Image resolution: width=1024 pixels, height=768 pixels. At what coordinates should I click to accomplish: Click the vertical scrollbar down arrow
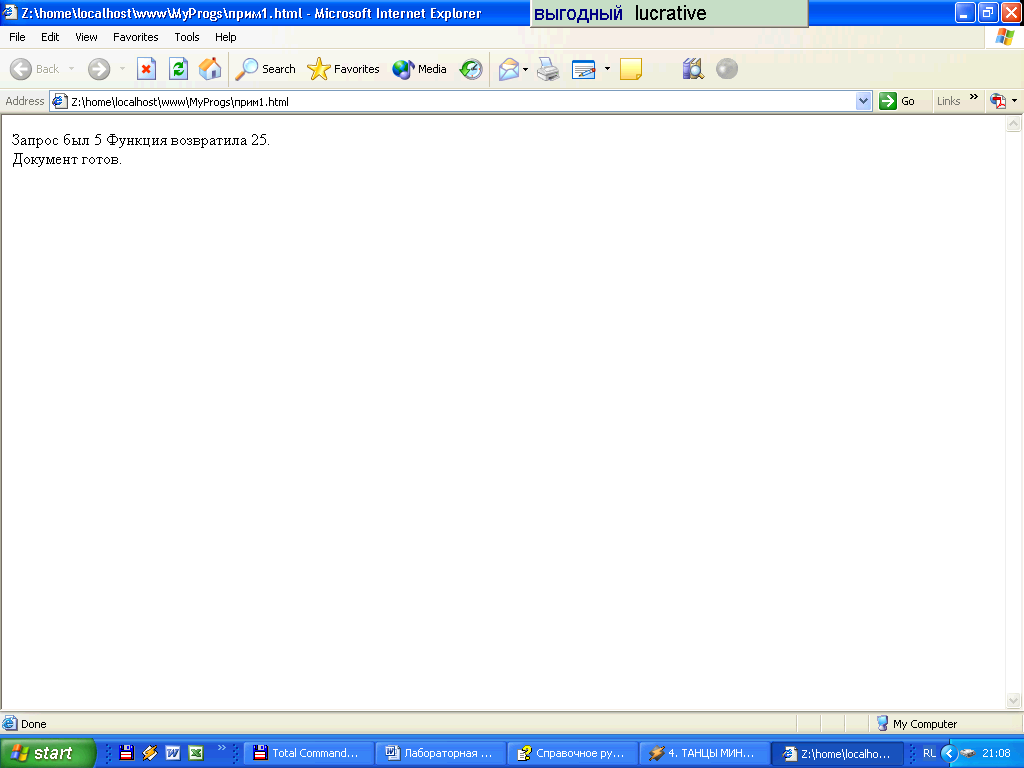(x=1014, y=701)
